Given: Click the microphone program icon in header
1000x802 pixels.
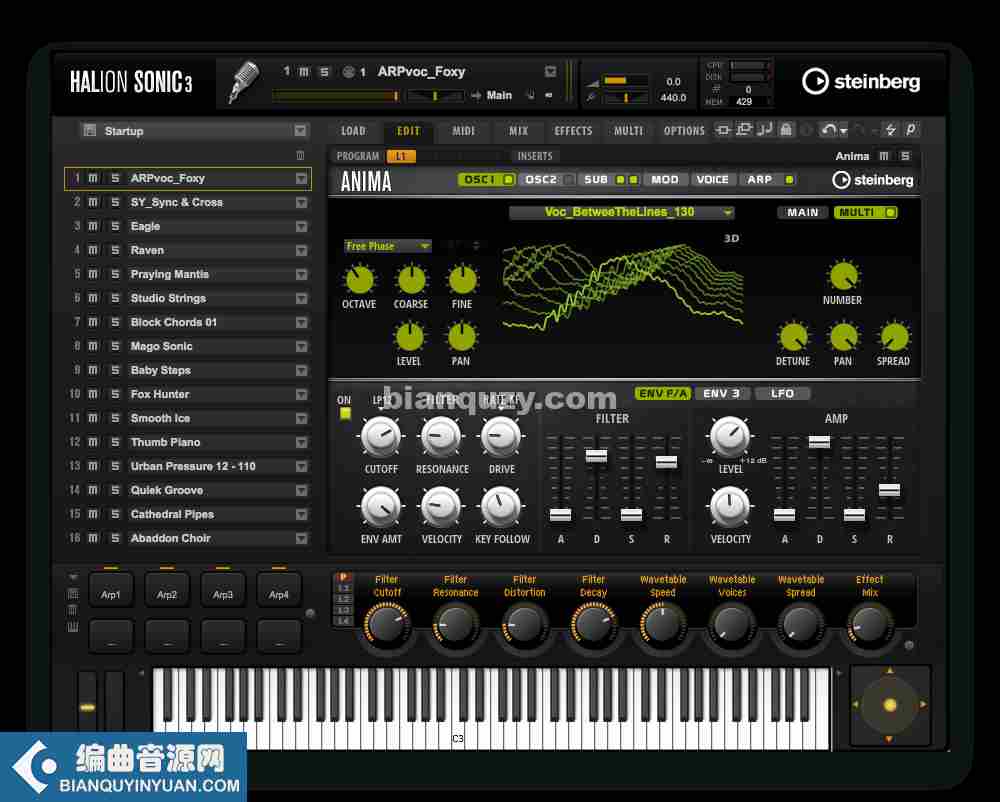Looking at the screenshot, I should [x=244, y=81].
